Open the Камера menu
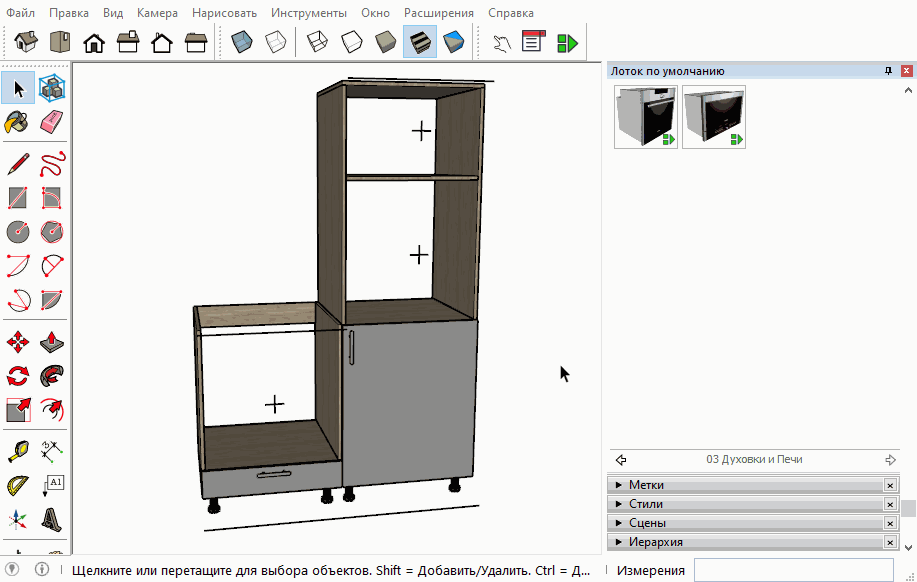 point(157,12)
